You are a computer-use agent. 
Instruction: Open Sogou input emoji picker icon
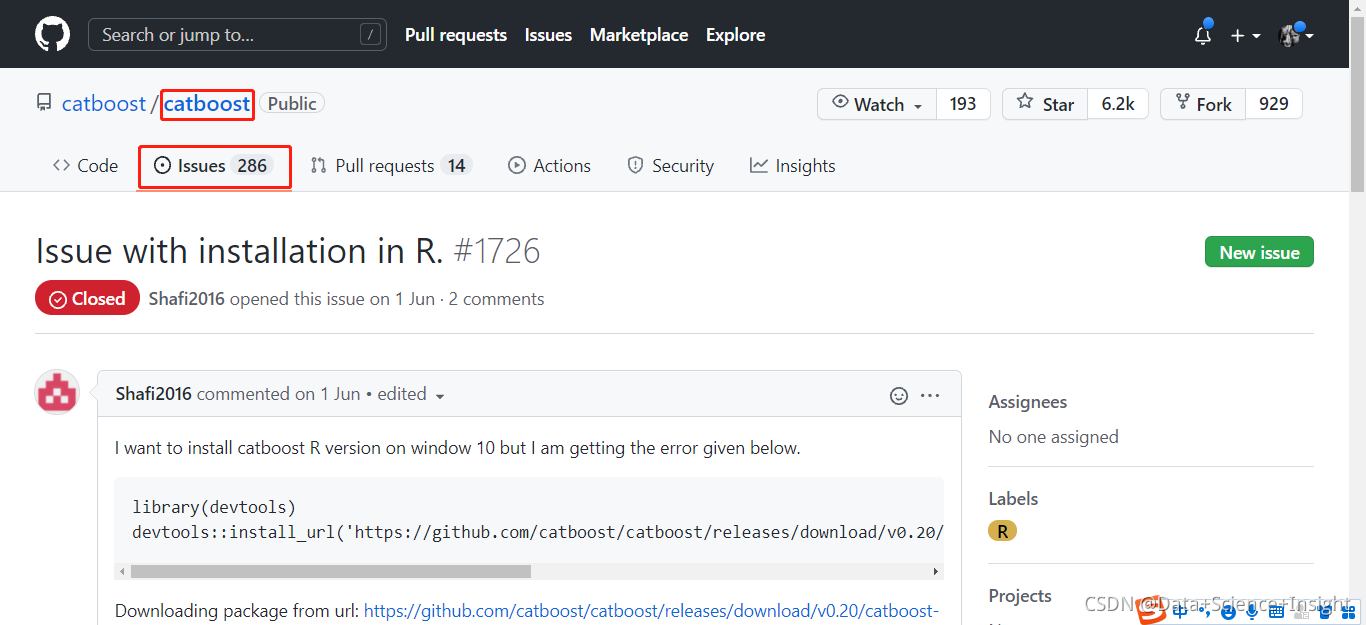(1228, 611)
